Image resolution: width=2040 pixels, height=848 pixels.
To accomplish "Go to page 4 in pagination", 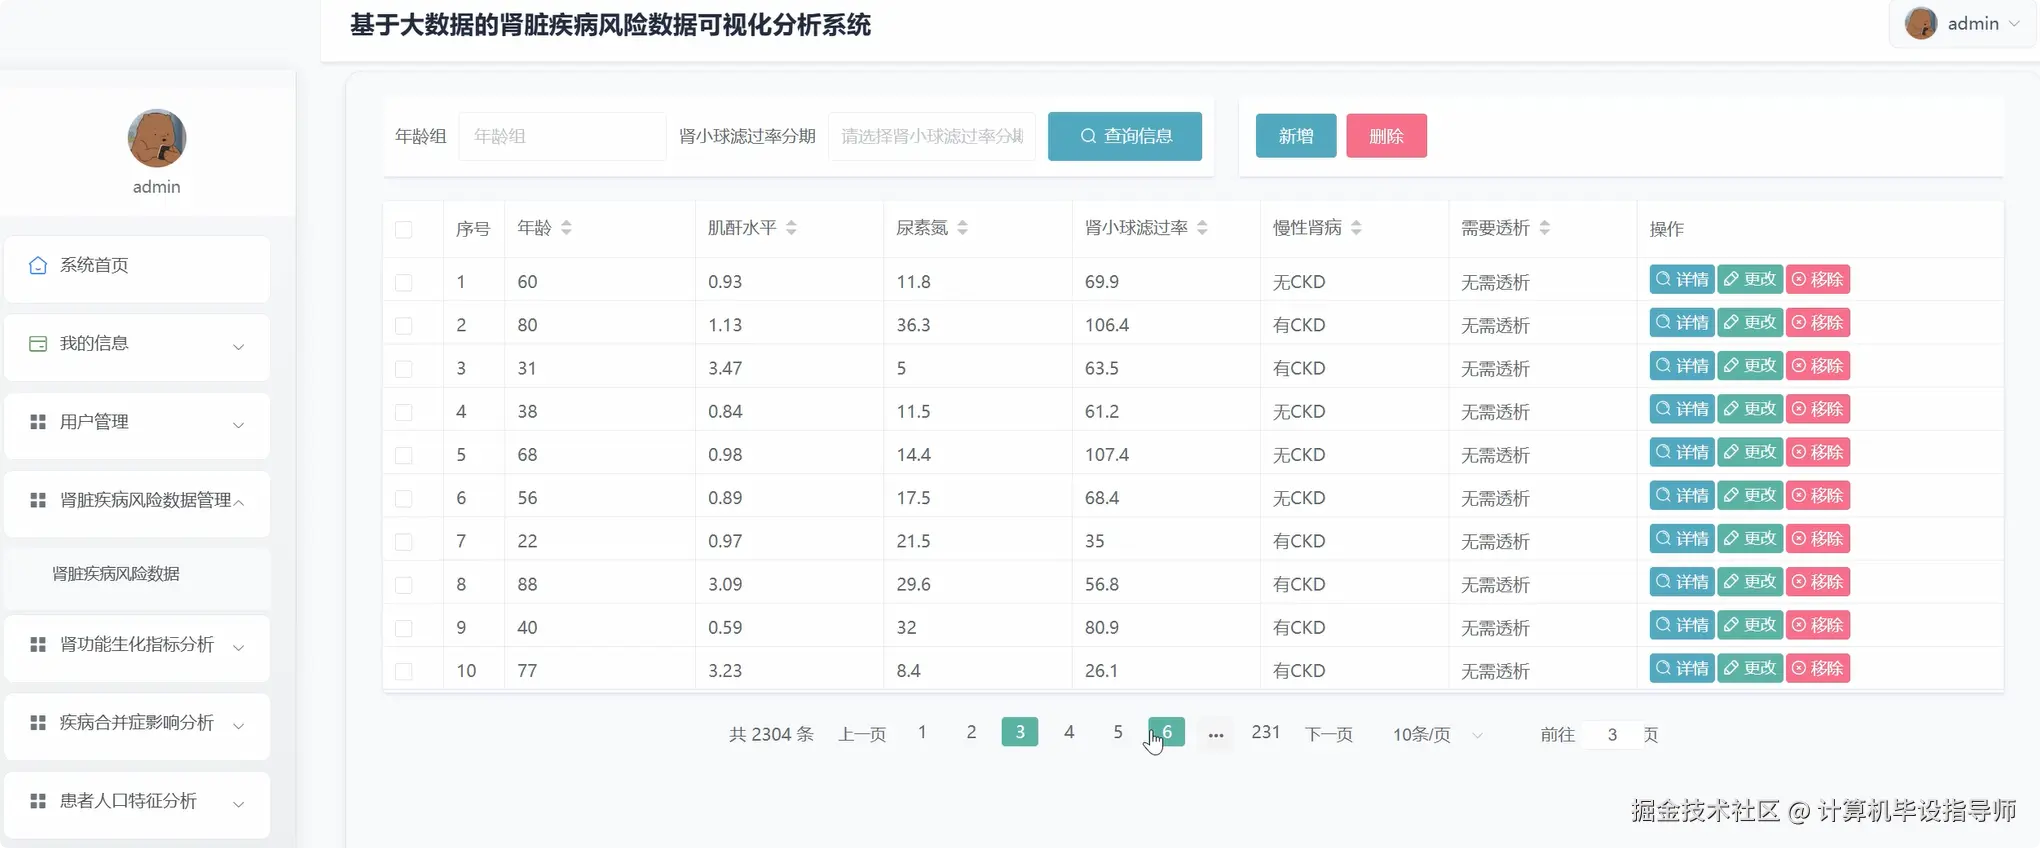I will [1069, 732].
